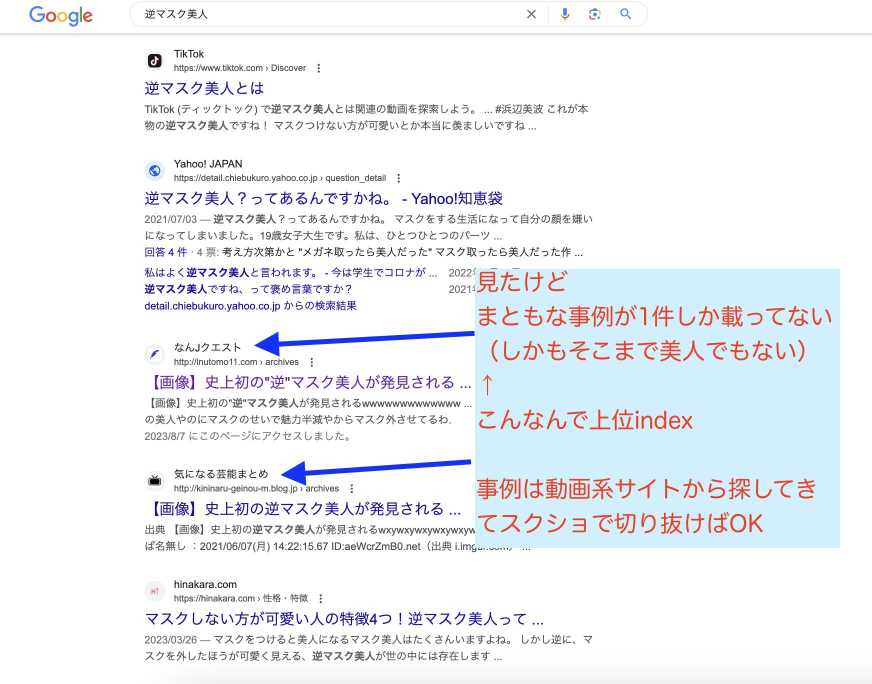Open the three-dot menu for the 気になる芸能まとめ result
The image size is (872, 684).
coord(351,488)
